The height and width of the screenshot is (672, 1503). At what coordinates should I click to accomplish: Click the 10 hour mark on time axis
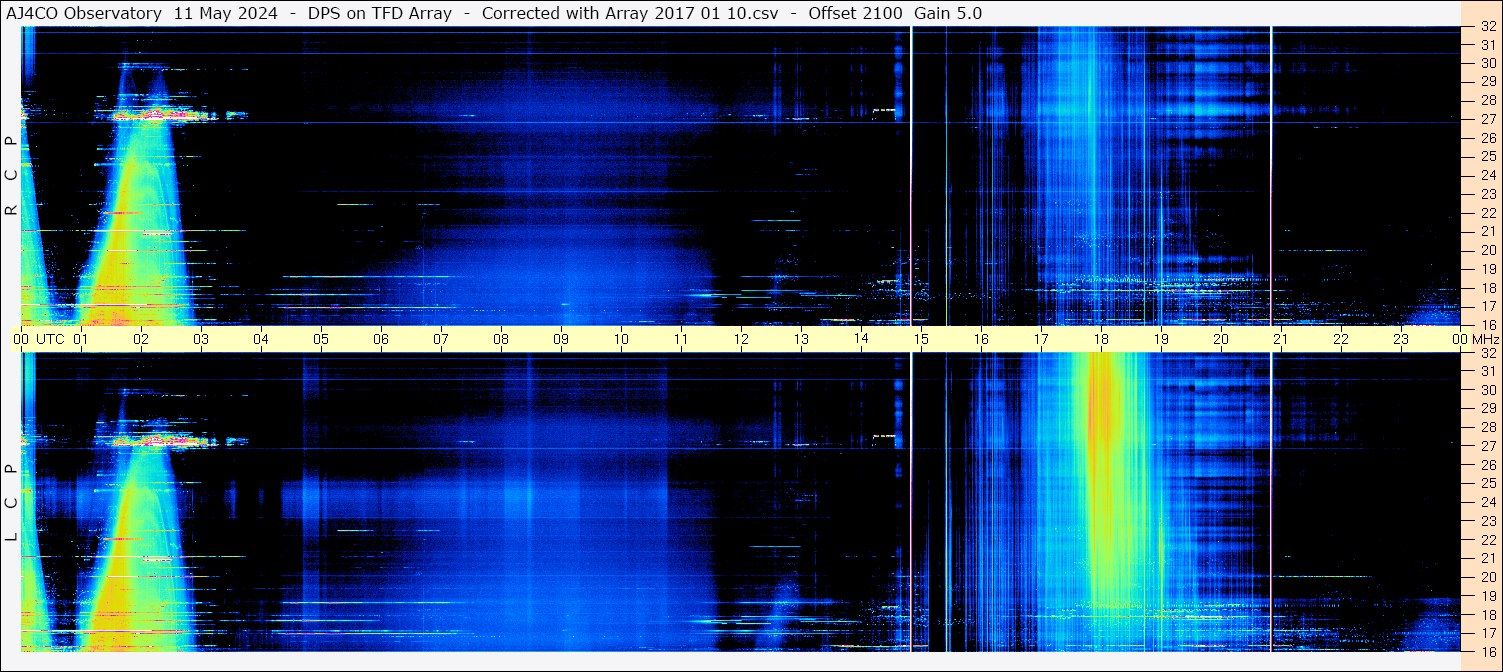click(x=621, y=339)
